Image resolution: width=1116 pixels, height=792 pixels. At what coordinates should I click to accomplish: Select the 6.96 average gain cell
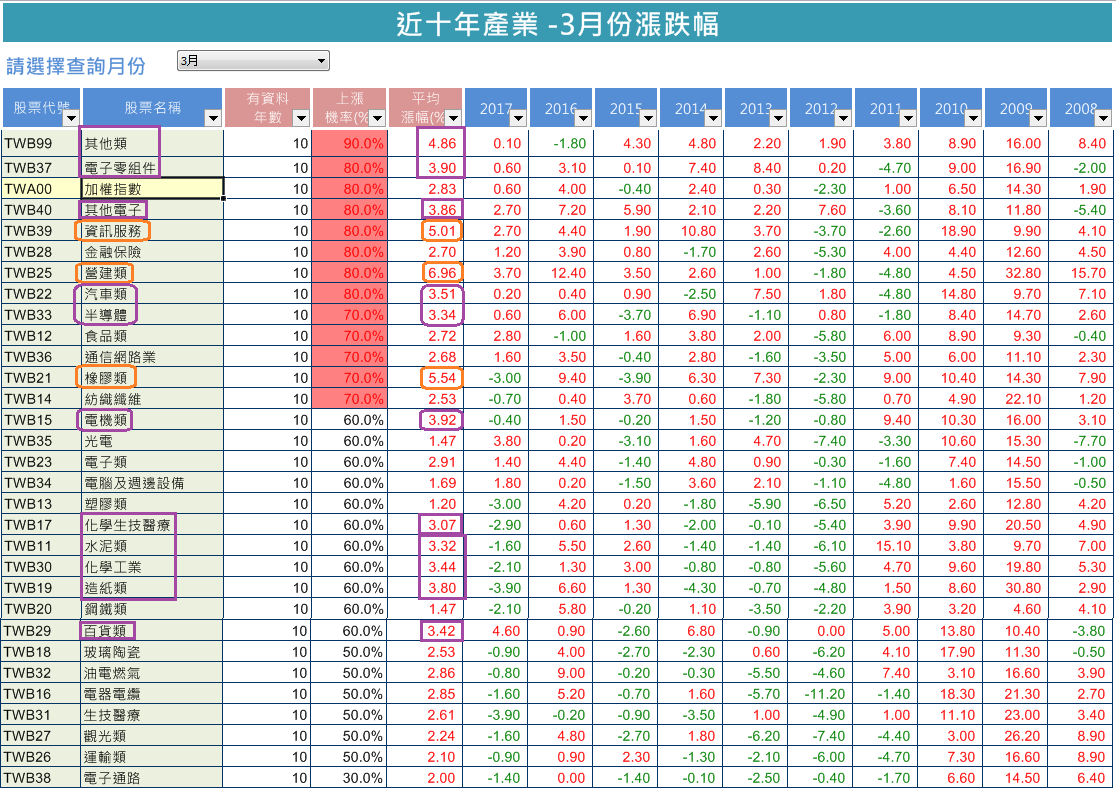pyautogui.click(x=445, y=272)
